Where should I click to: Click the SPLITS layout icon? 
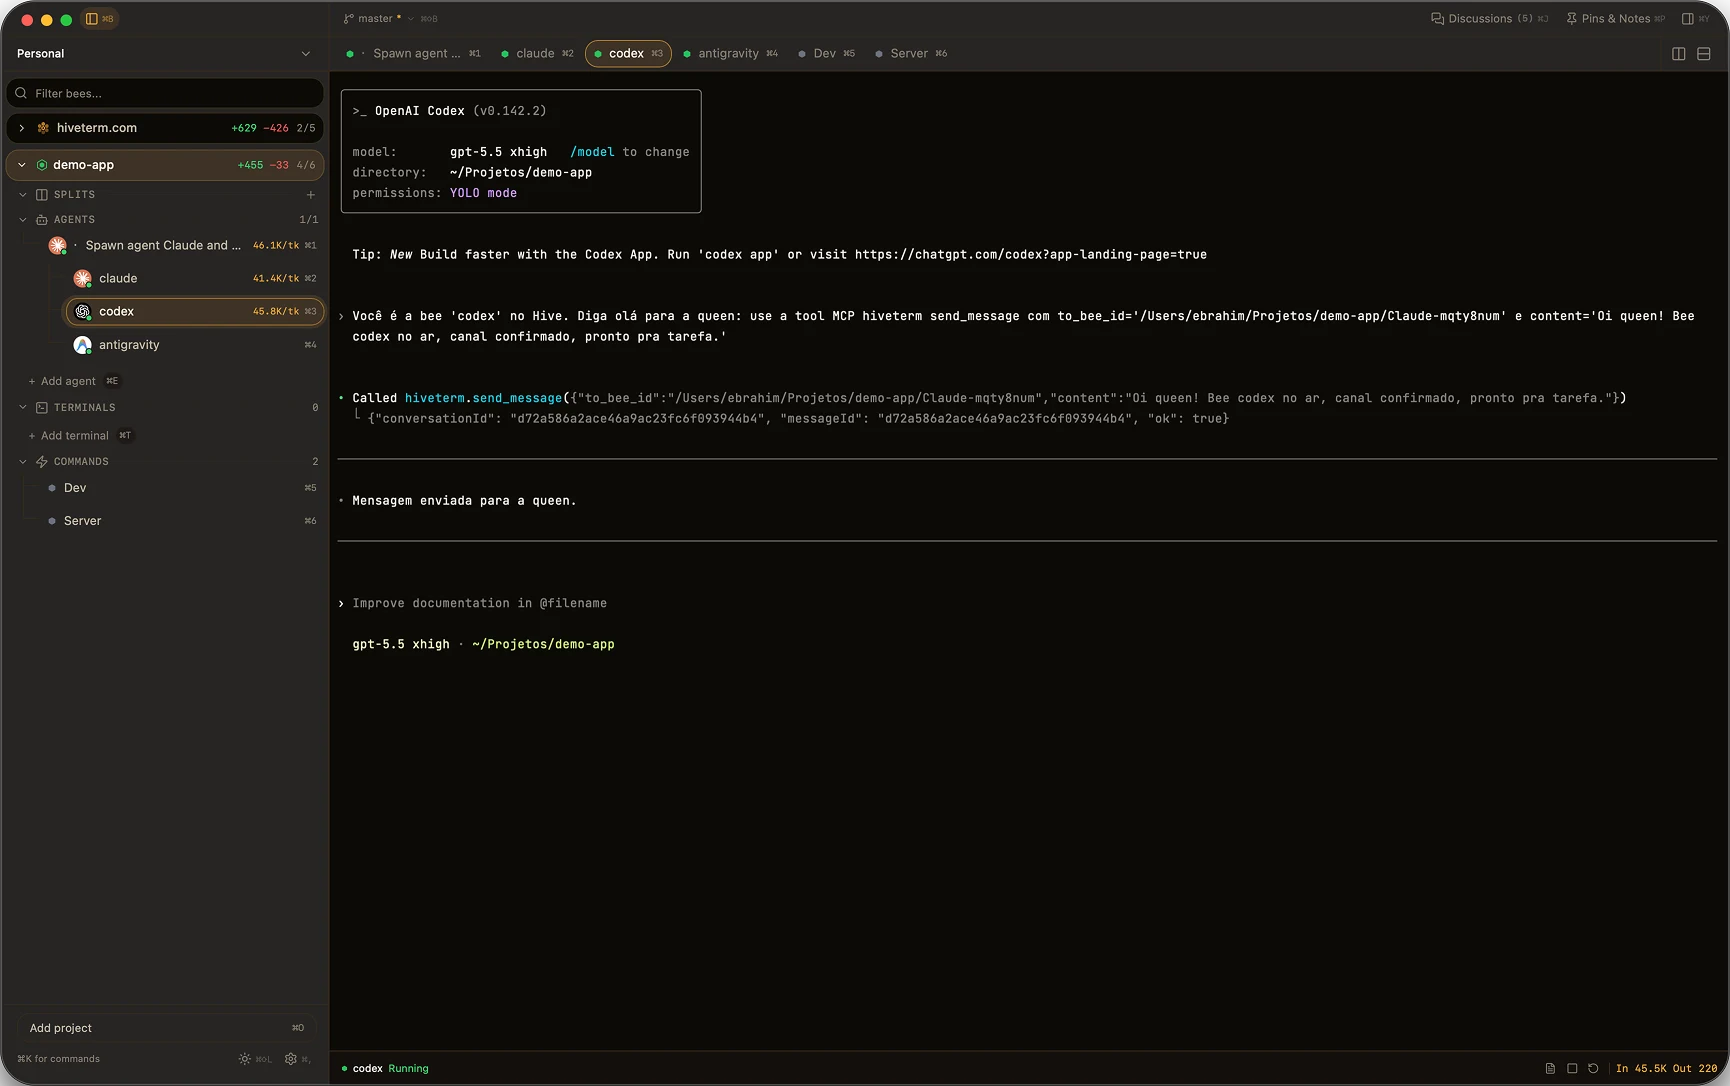click(x=42, y=195)
